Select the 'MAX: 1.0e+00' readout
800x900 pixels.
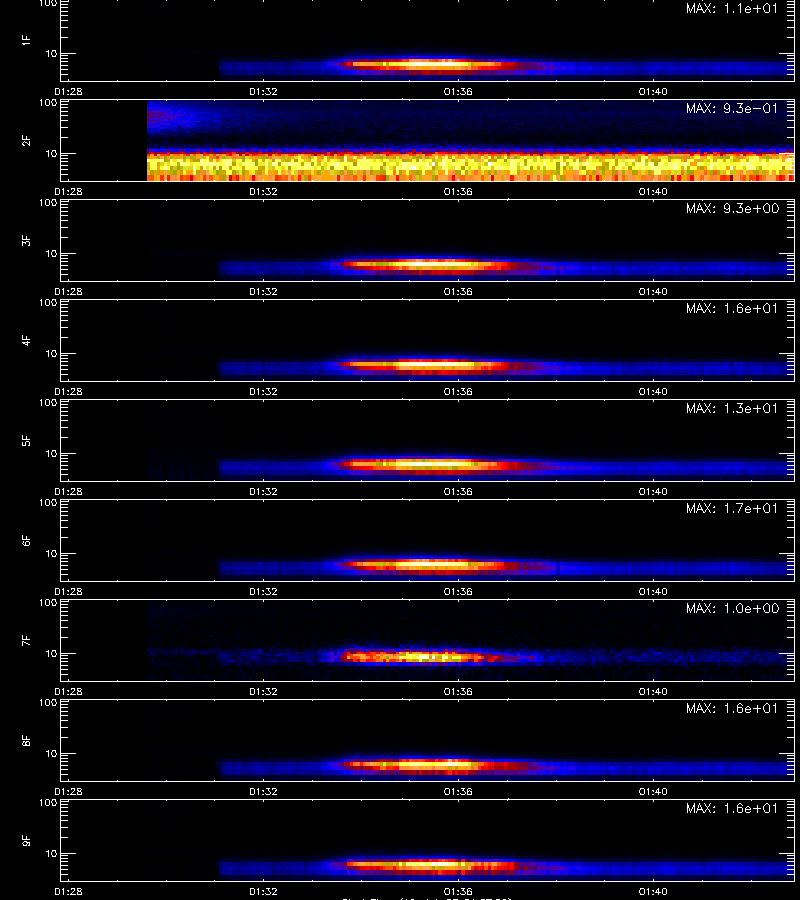[x=732, y=608]
